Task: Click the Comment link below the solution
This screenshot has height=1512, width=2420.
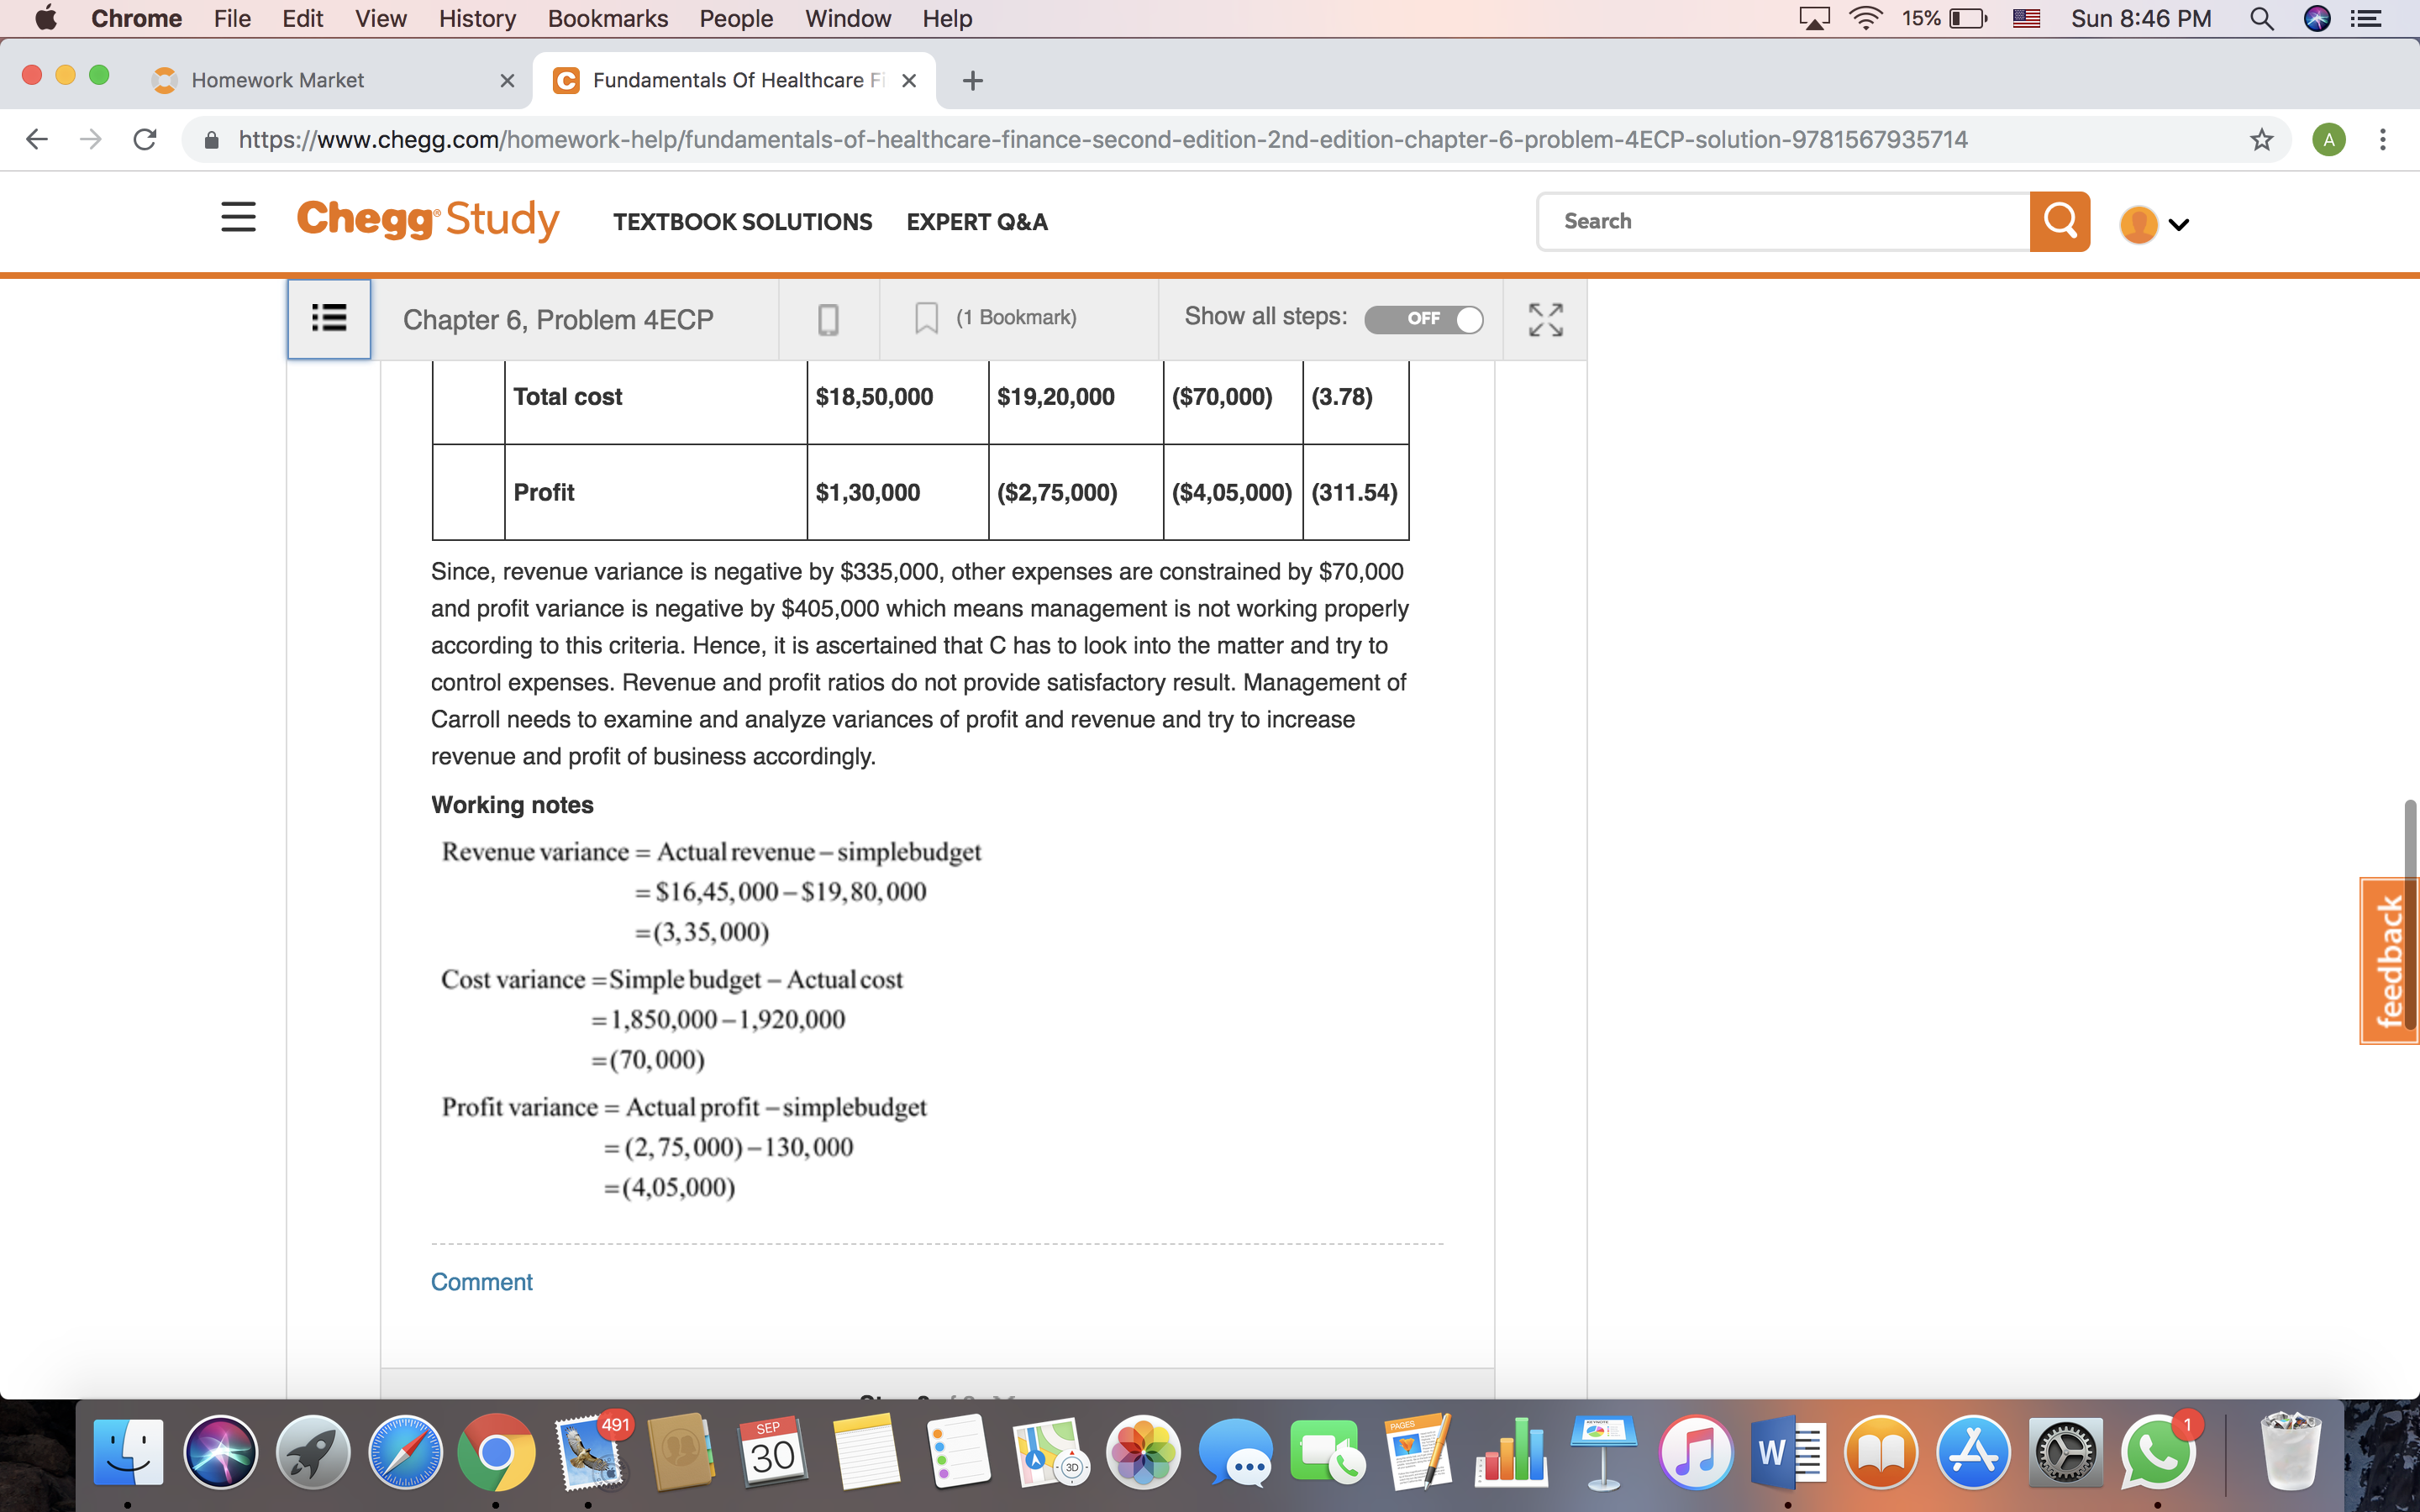Action: click(x=481, y=1281)
